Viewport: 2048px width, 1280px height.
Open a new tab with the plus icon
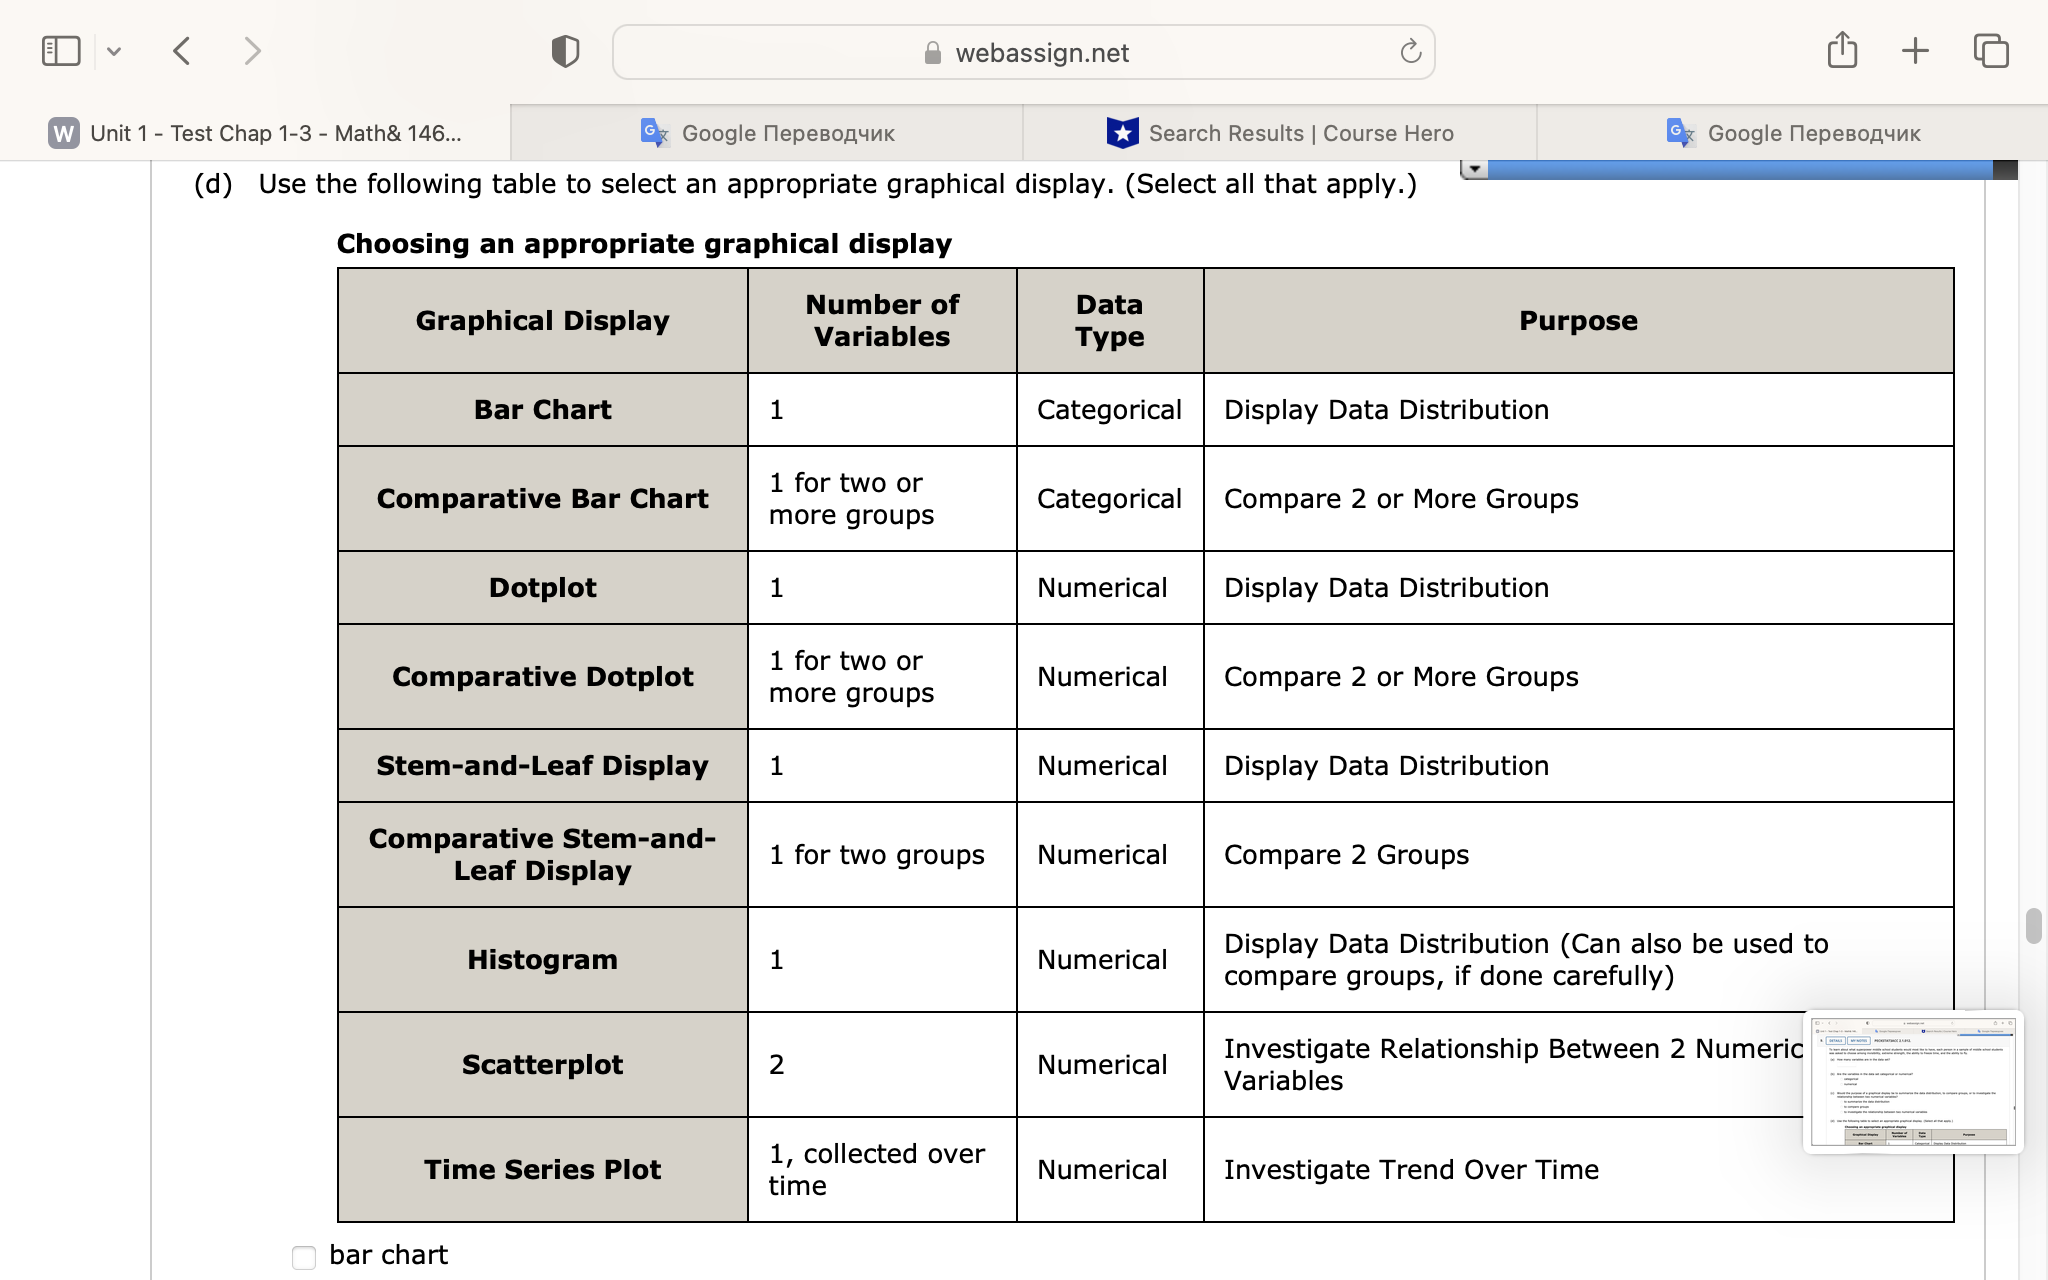1915,49
